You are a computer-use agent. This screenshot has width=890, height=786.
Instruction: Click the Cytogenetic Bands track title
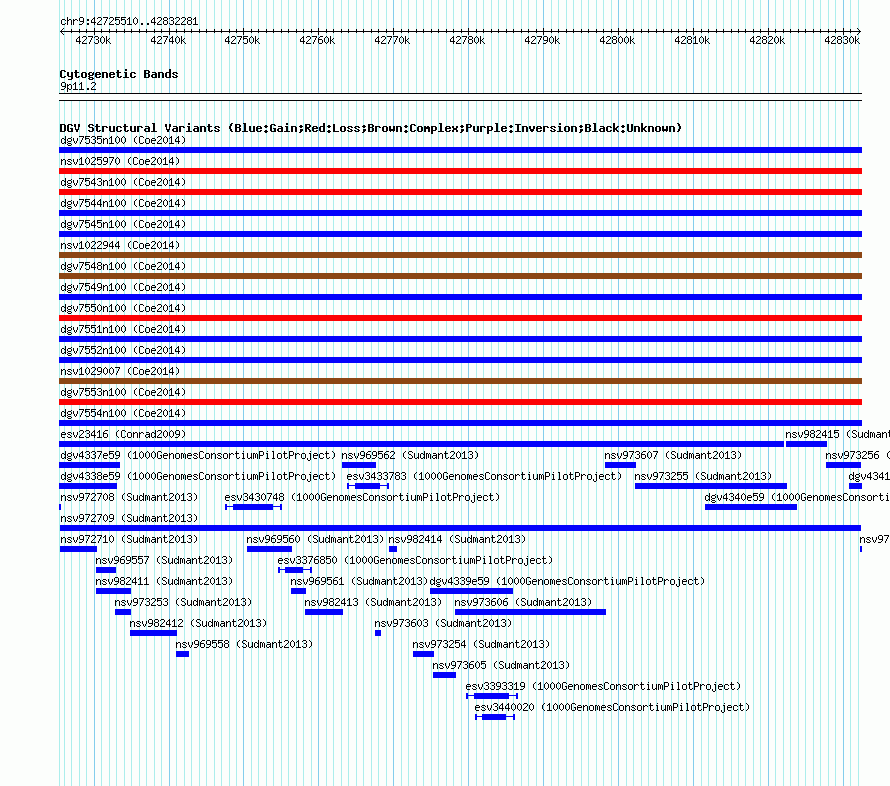(119, 74)
